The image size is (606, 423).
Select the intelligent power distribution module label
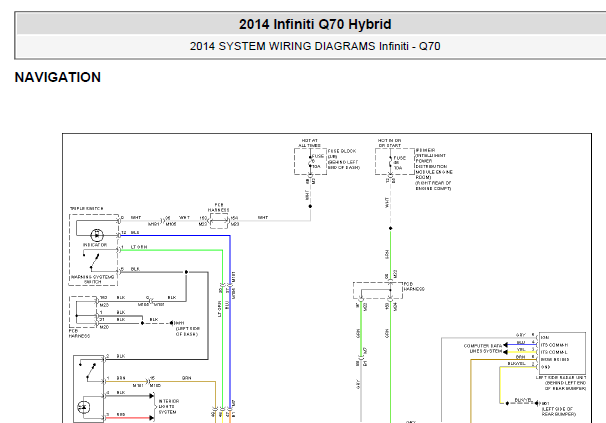point(434,164)
